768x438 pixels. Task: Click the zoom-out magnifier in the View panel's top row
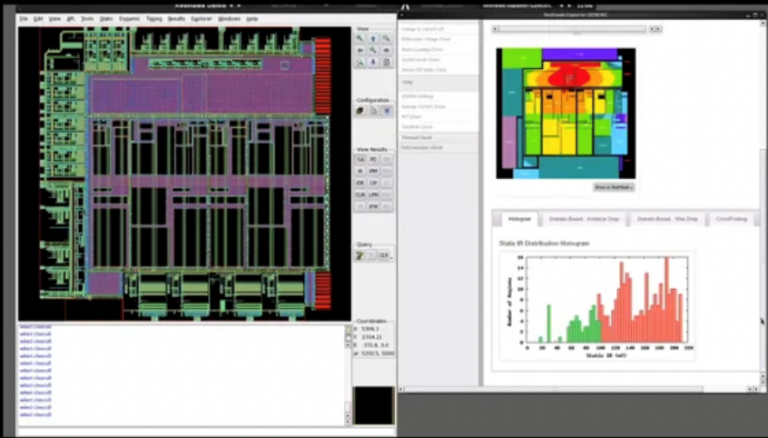click(386, 39)
